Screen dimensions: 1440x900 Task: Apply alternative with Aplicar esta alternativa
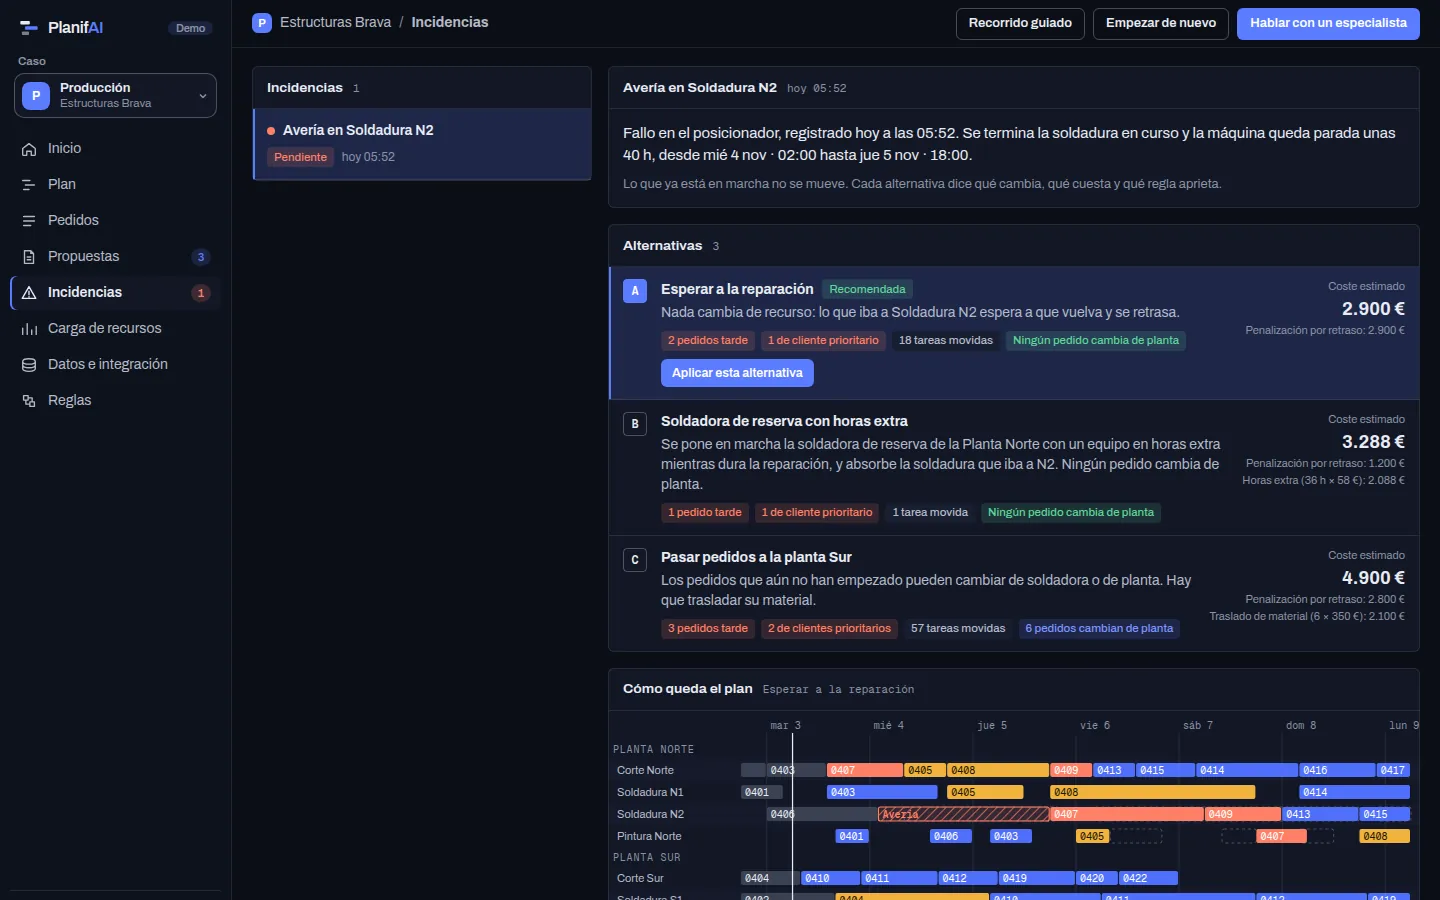point(737,373)
